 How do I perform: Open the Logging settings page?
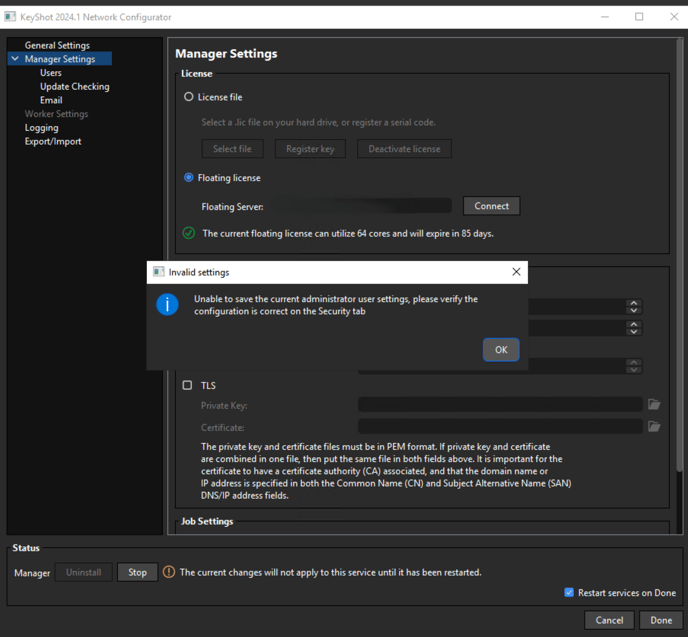coord(41,128)
